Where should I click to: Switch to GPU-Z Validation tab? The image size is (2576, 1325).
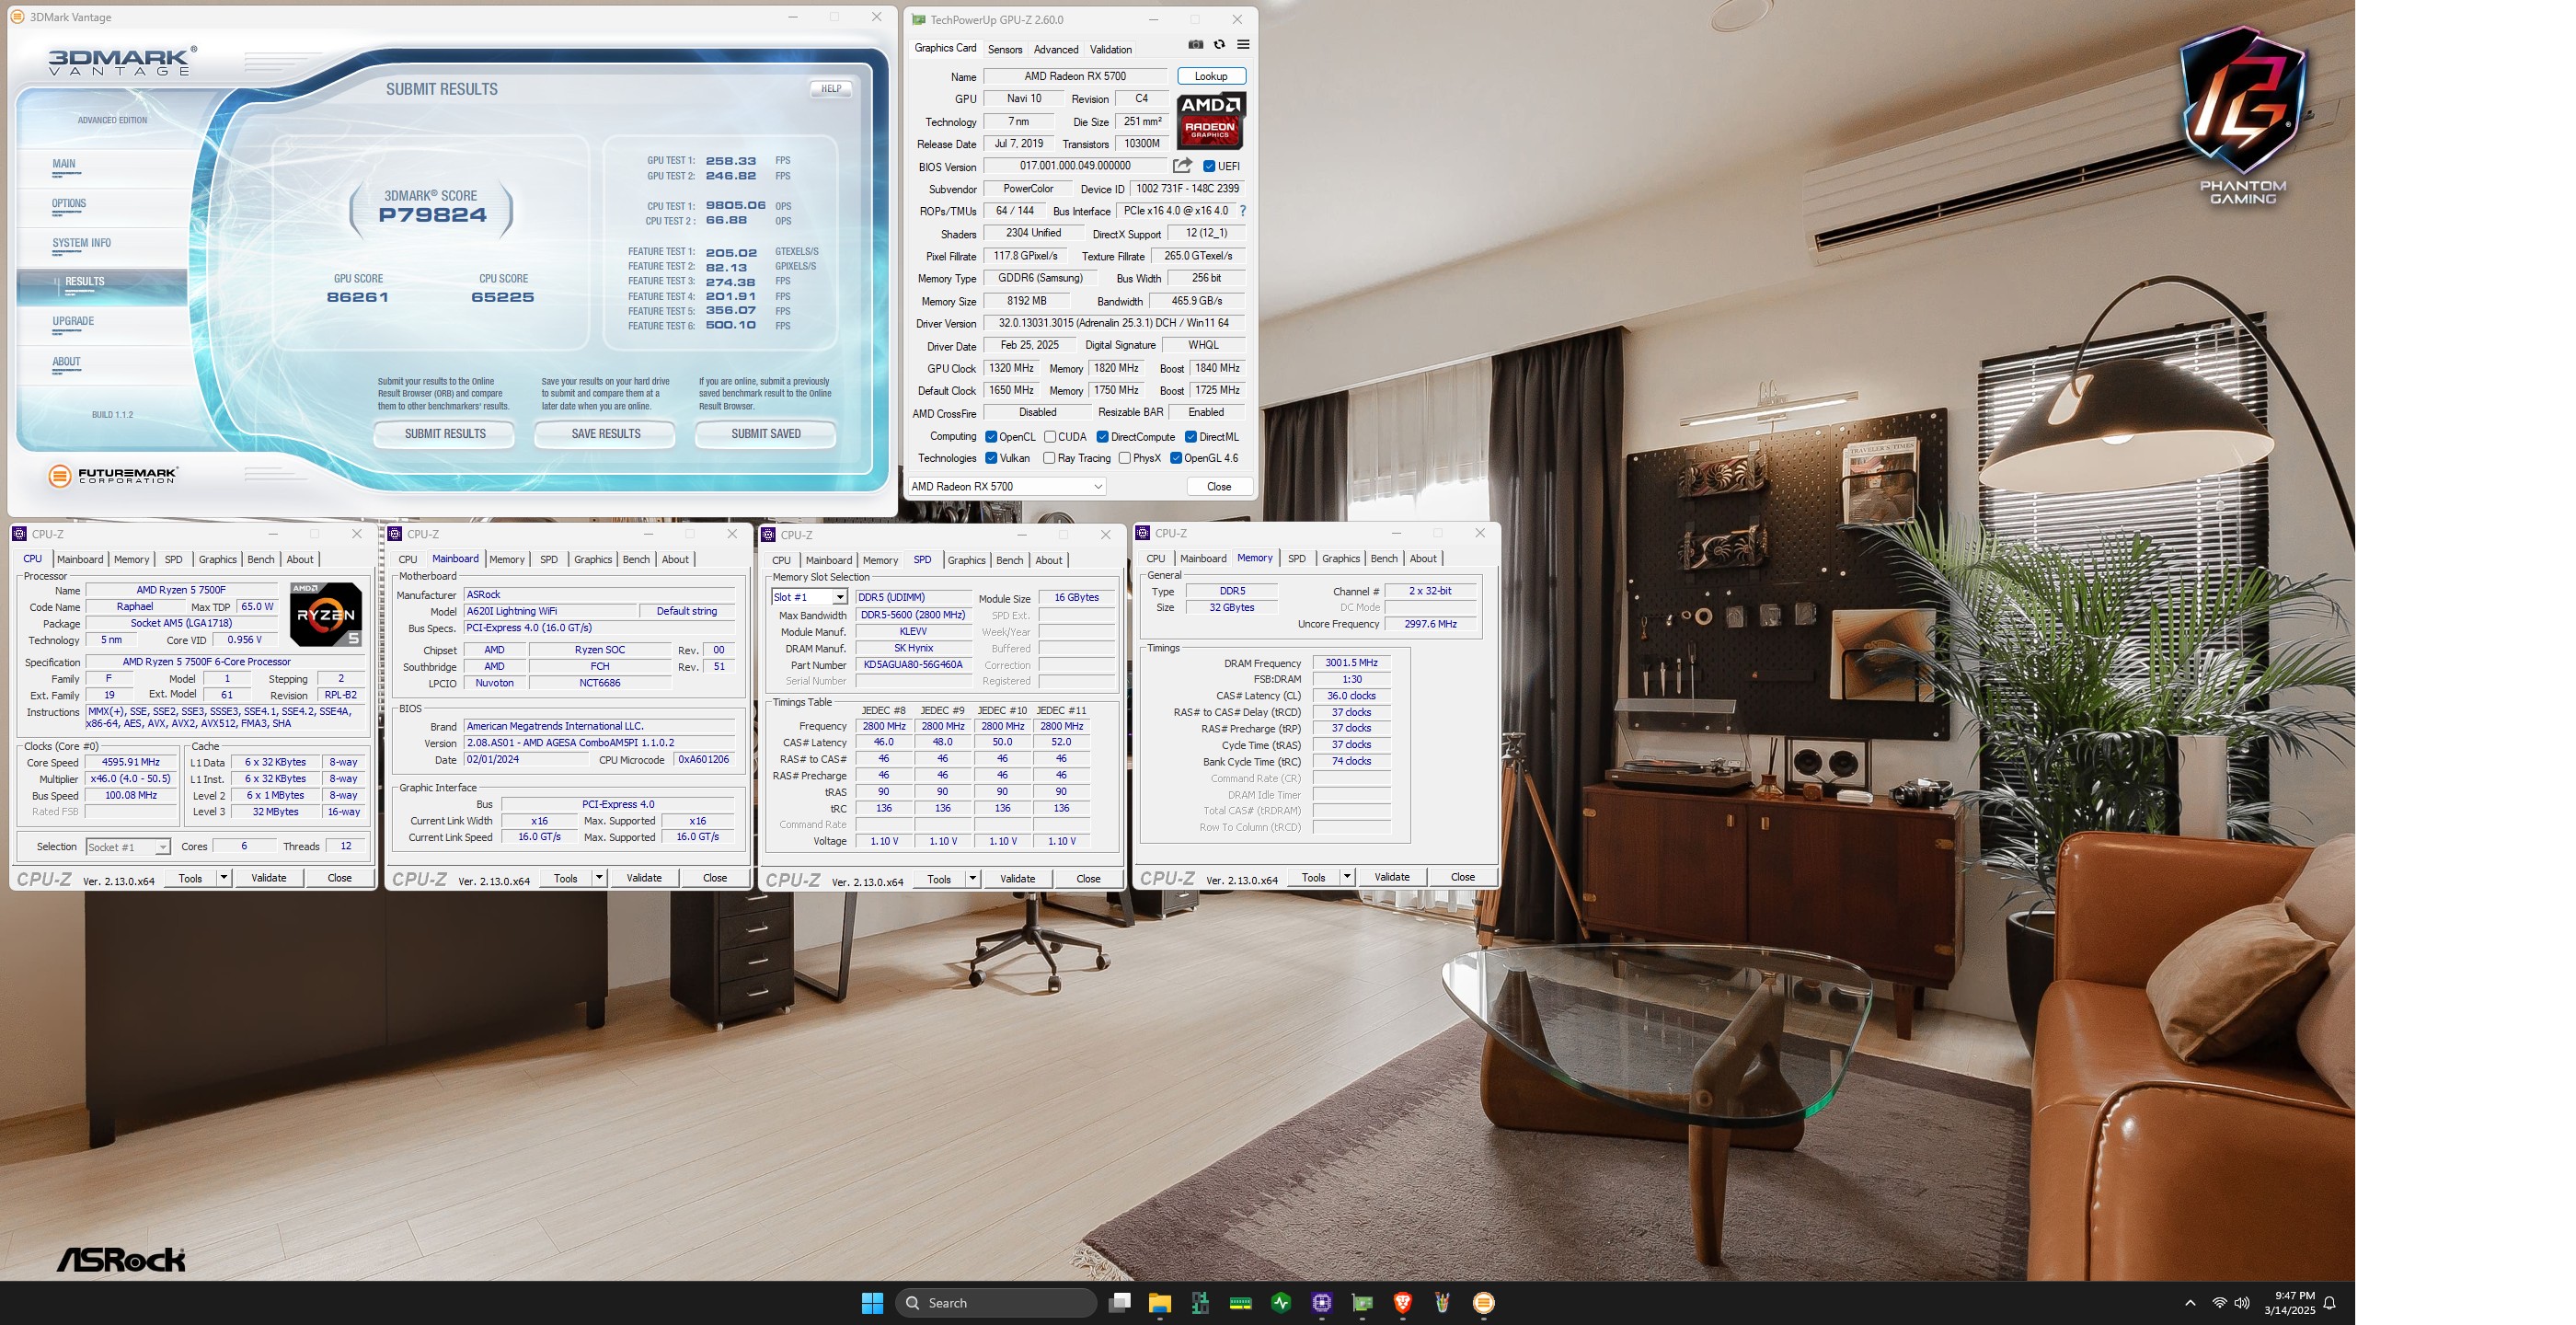pyautogui.click(x=1111, y=49)
